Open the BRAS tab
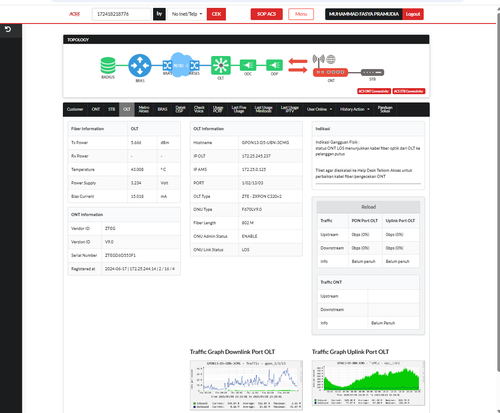500x413 pixels. (x=162, y=109)
